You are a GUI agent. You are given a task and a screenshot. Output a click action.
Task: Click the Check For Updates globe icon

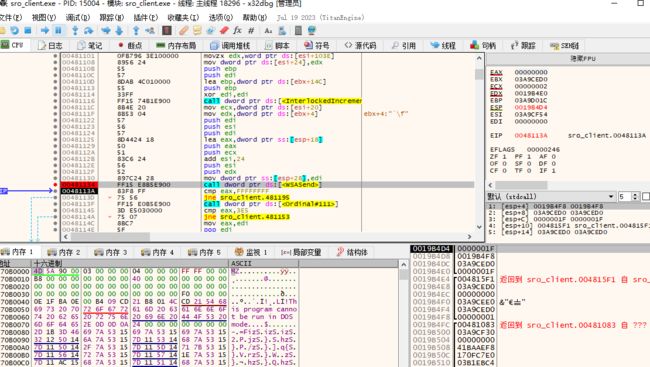tap(312, 30)
